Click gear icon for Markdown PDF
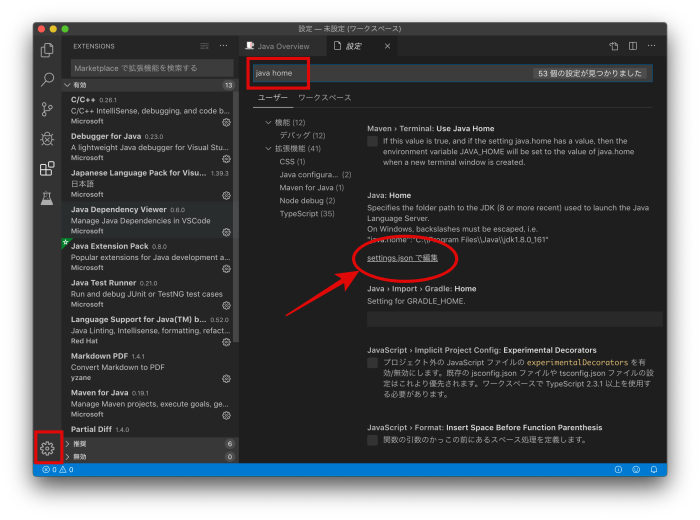The width and height of the screenshot is (700, 520). point(226,379)
